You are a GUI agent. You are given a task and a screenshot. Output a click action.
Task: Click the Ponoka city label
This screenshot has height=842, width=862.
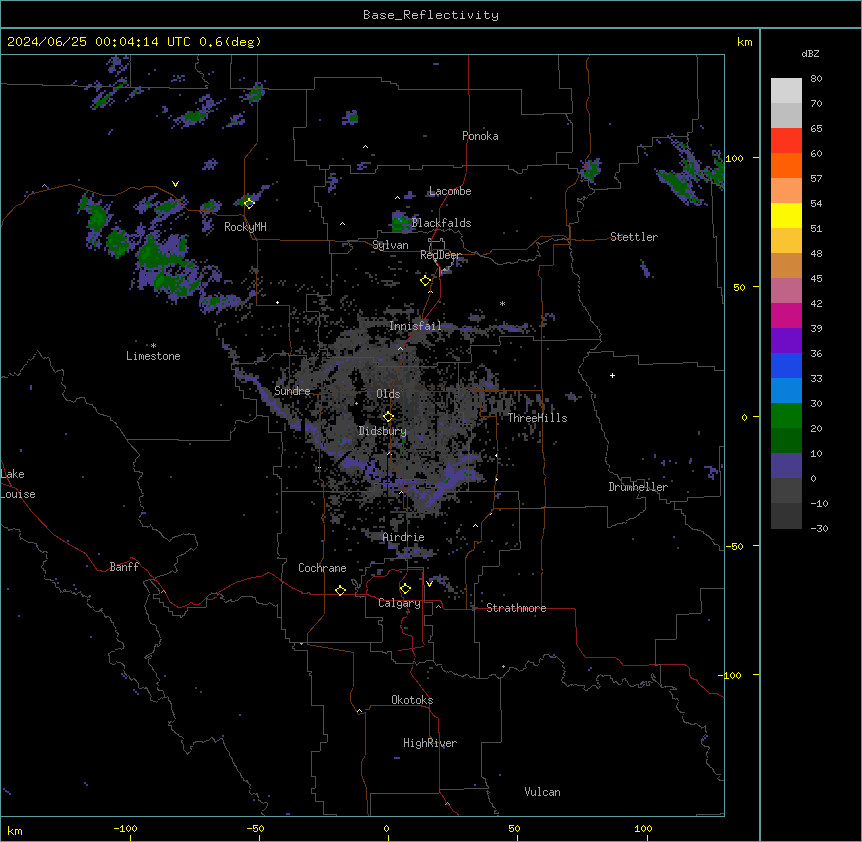480,136
